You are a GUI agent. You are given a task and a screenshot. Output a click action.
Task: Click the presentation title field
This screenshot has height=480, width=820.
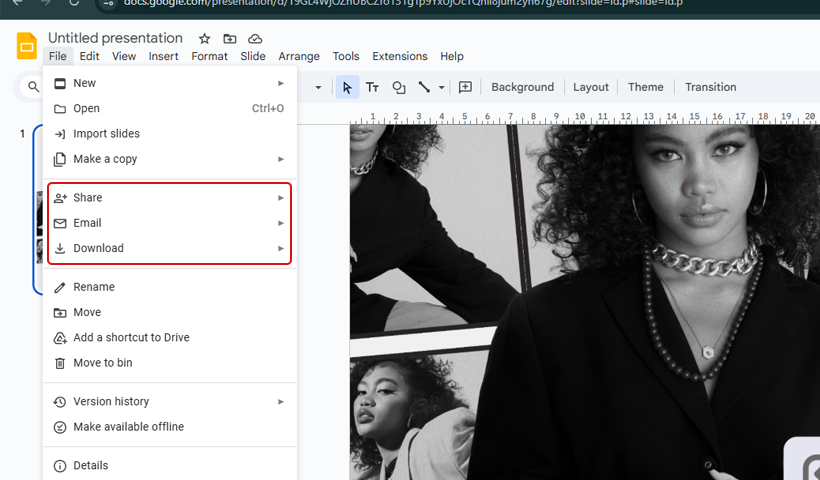[115, 38]
